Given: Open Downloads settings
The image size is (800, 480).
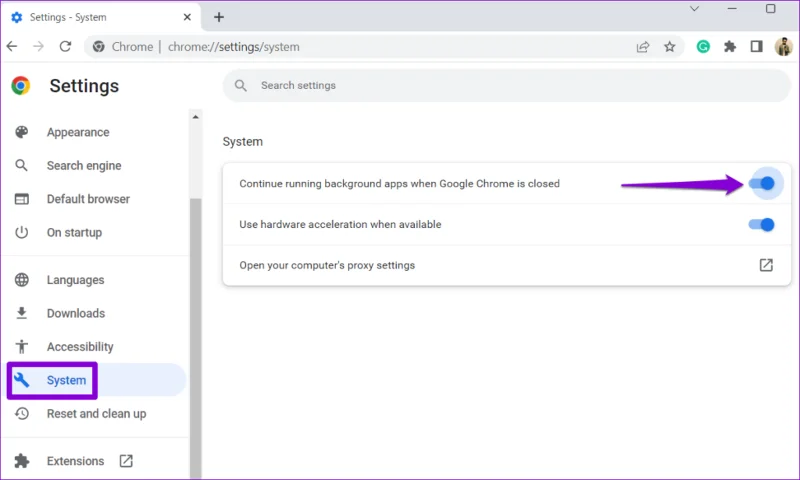Looking at the screenshot, I should pos(76,313).
